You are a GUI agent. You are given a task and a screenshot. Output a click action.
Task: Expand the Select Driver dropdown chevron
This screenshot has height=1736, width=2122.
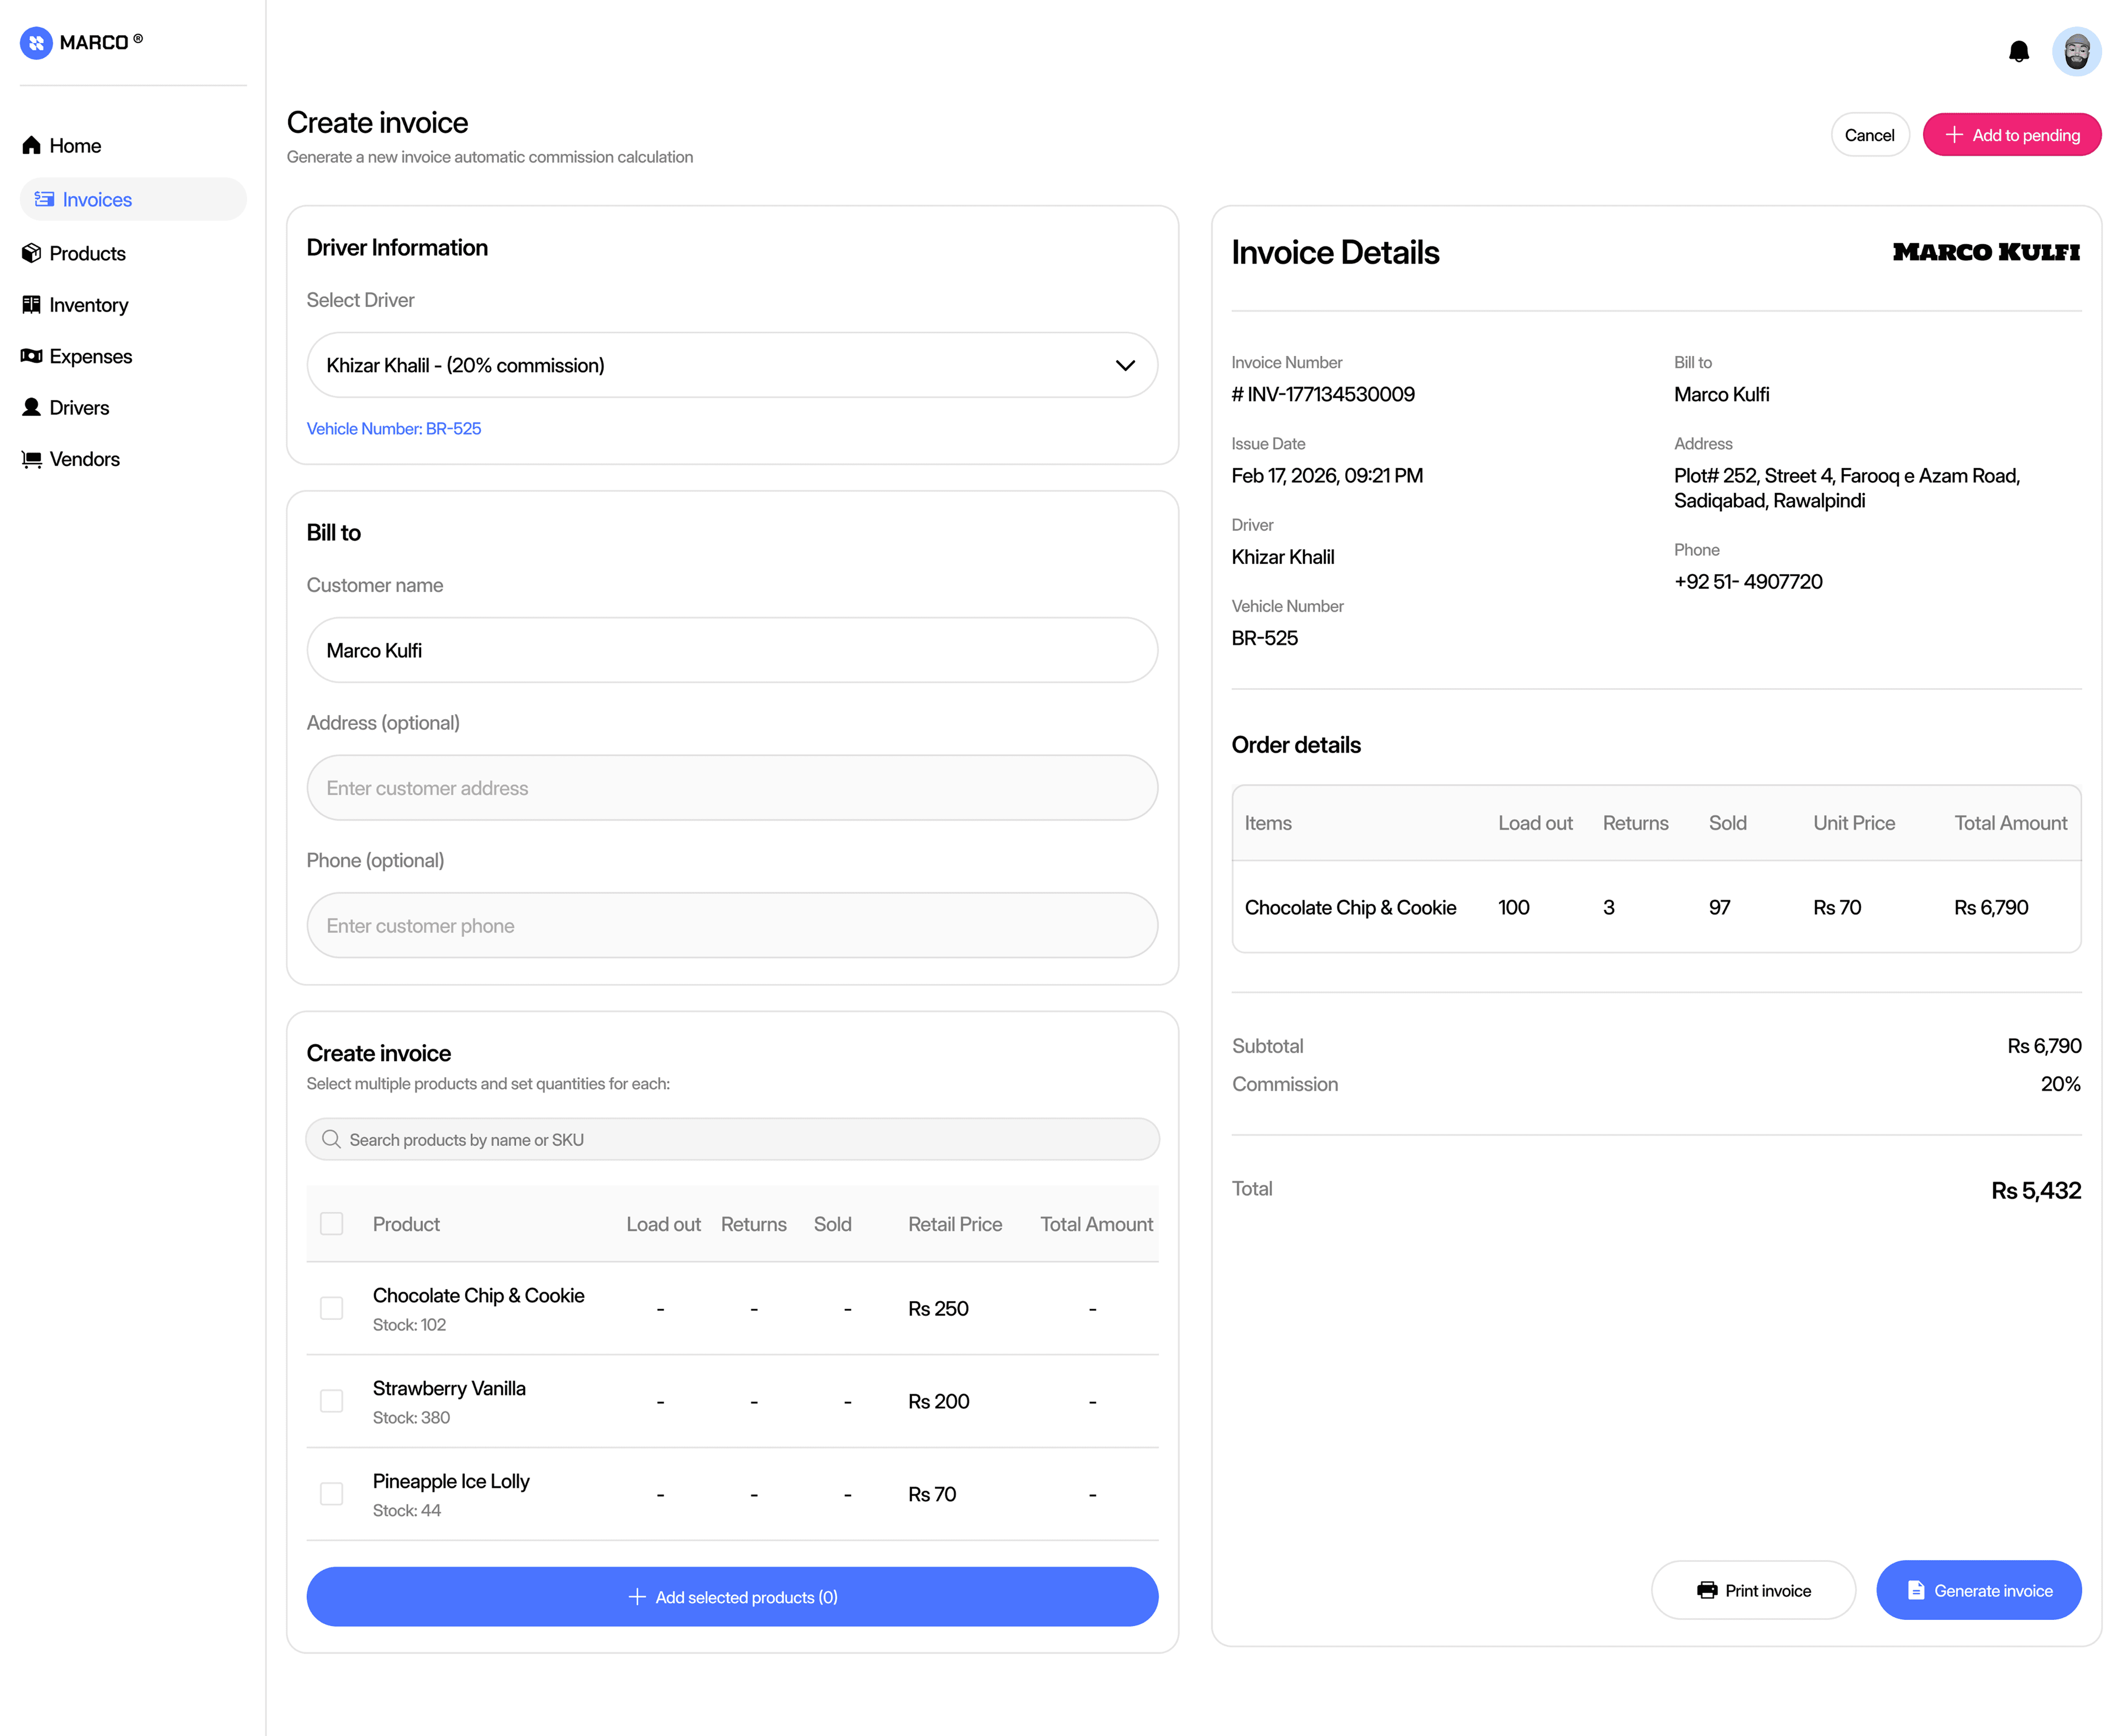[1125, 365]
